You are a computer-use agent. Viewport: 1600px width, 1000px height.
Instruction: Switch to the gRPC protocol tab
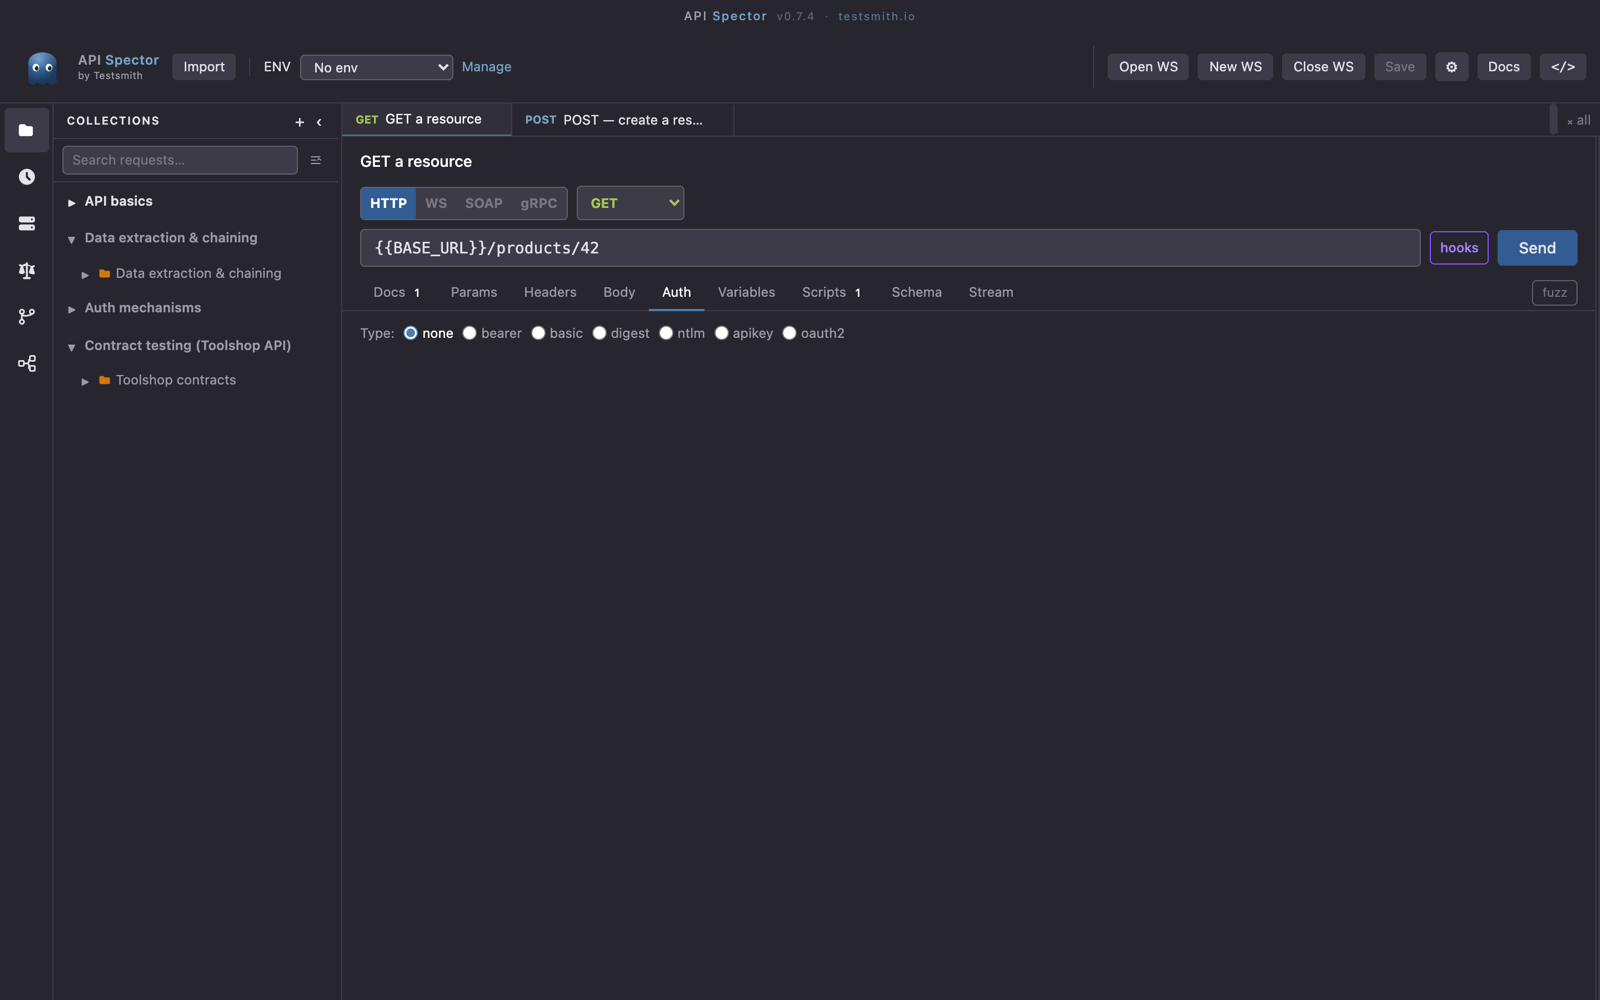tap(538, 203)
